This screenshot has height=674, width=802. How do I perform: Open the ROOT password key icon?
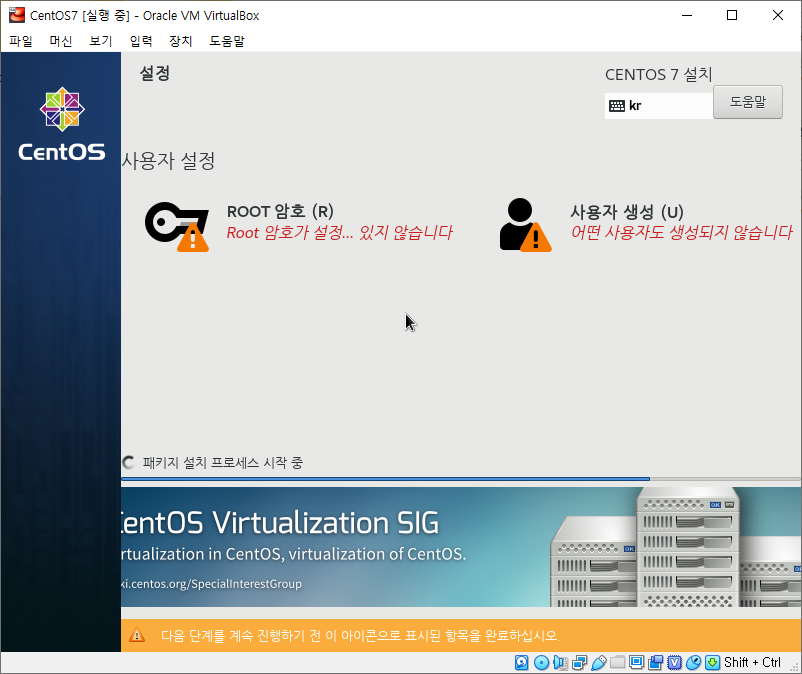click(177, 227)
